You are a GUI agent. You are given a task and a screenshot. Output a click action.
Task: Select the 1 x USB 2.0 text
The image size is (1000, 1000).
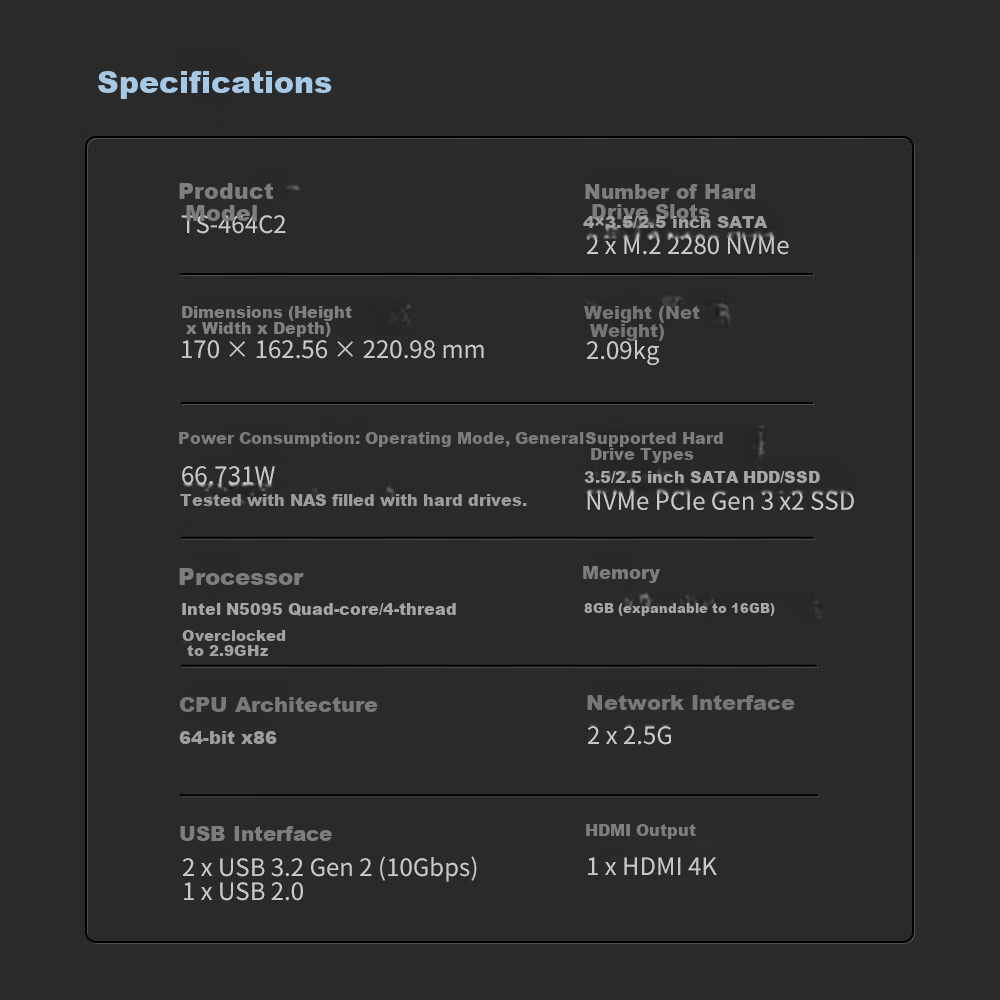[242, 892]
